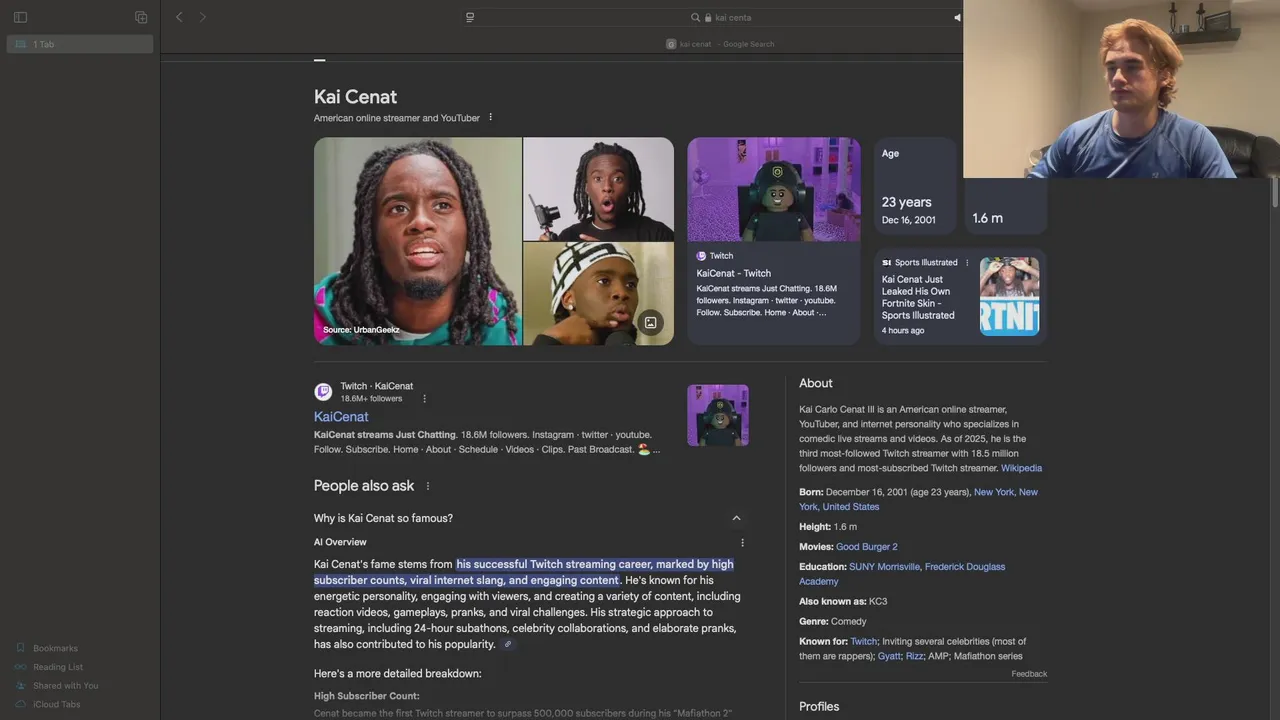Click the 'Height: 1.6 m' fact row

828,527
